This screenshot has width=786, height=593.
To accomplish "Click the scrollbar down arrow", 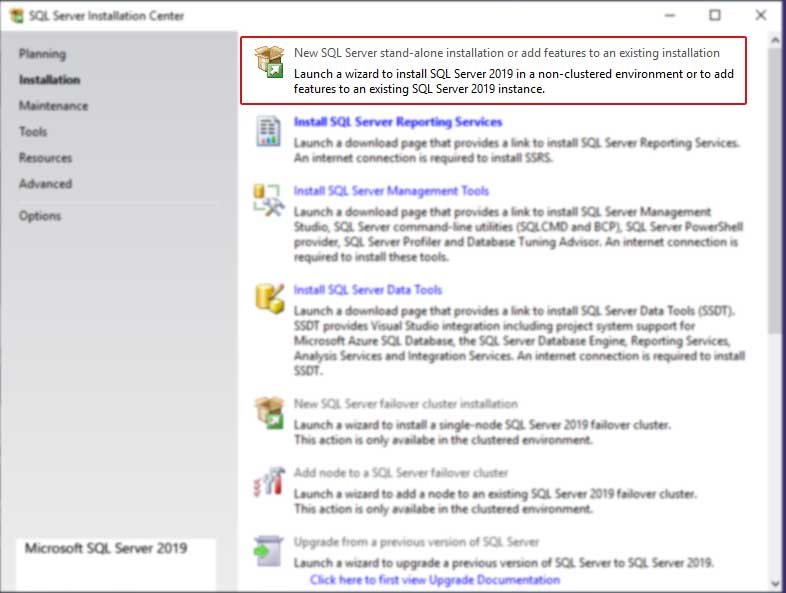I will 776,583.
